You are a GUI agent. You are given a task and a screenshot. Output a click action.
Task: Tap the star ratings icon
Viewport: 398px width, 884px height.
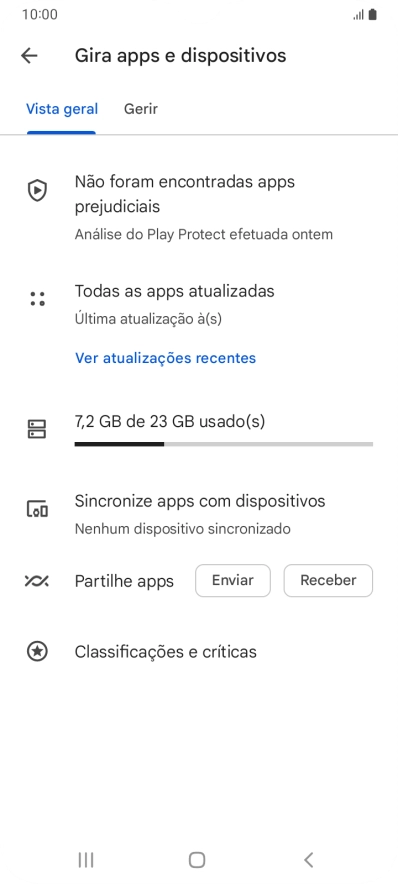click(x=37, y=652)
